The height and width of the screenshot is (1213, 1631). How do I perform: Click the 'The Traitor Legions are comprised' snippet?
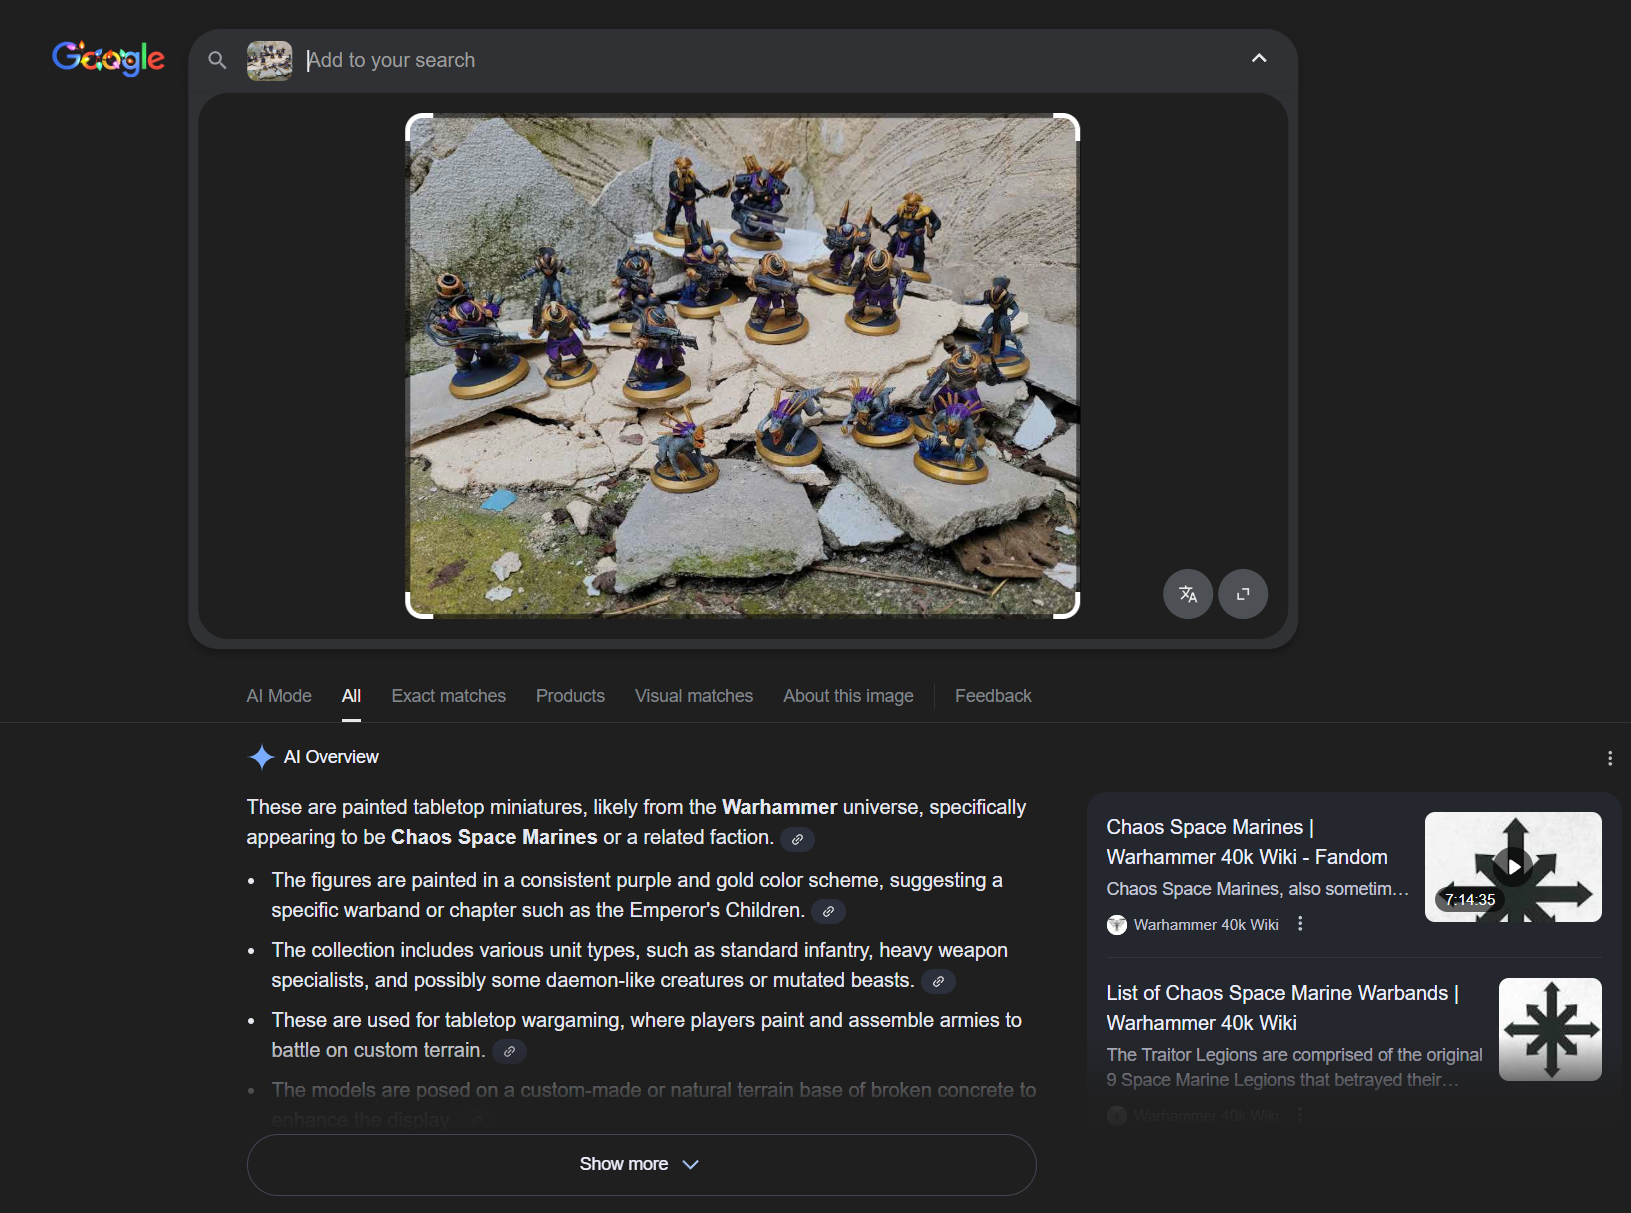(1295, 1067)
